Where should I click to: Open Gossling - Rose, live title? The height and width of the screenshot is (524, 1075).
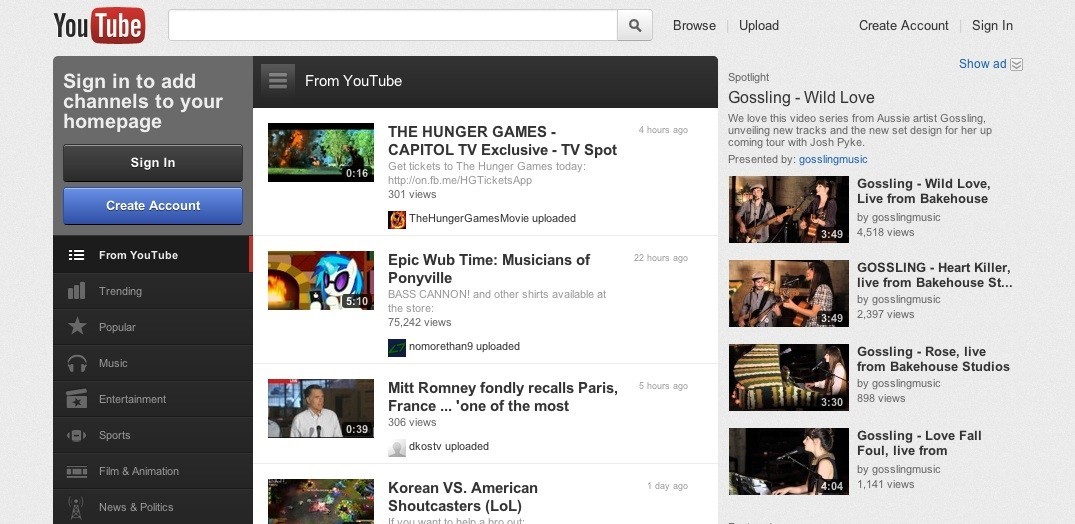pos(933,359)
